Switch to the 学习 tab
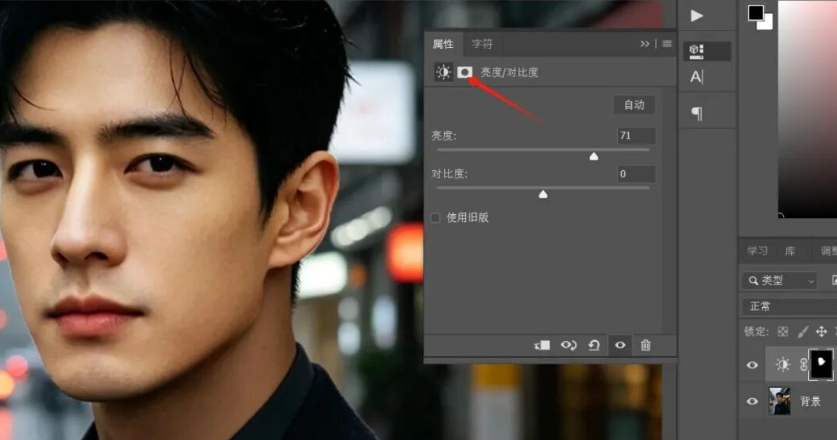Image resolution: width=837 pixels, height=440 pixels. 757,251
